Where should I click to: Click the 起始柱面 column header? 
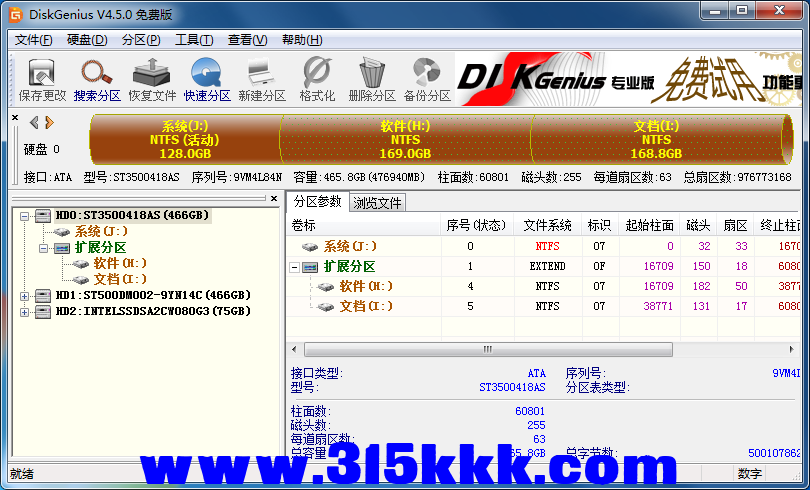click(649, 226)
